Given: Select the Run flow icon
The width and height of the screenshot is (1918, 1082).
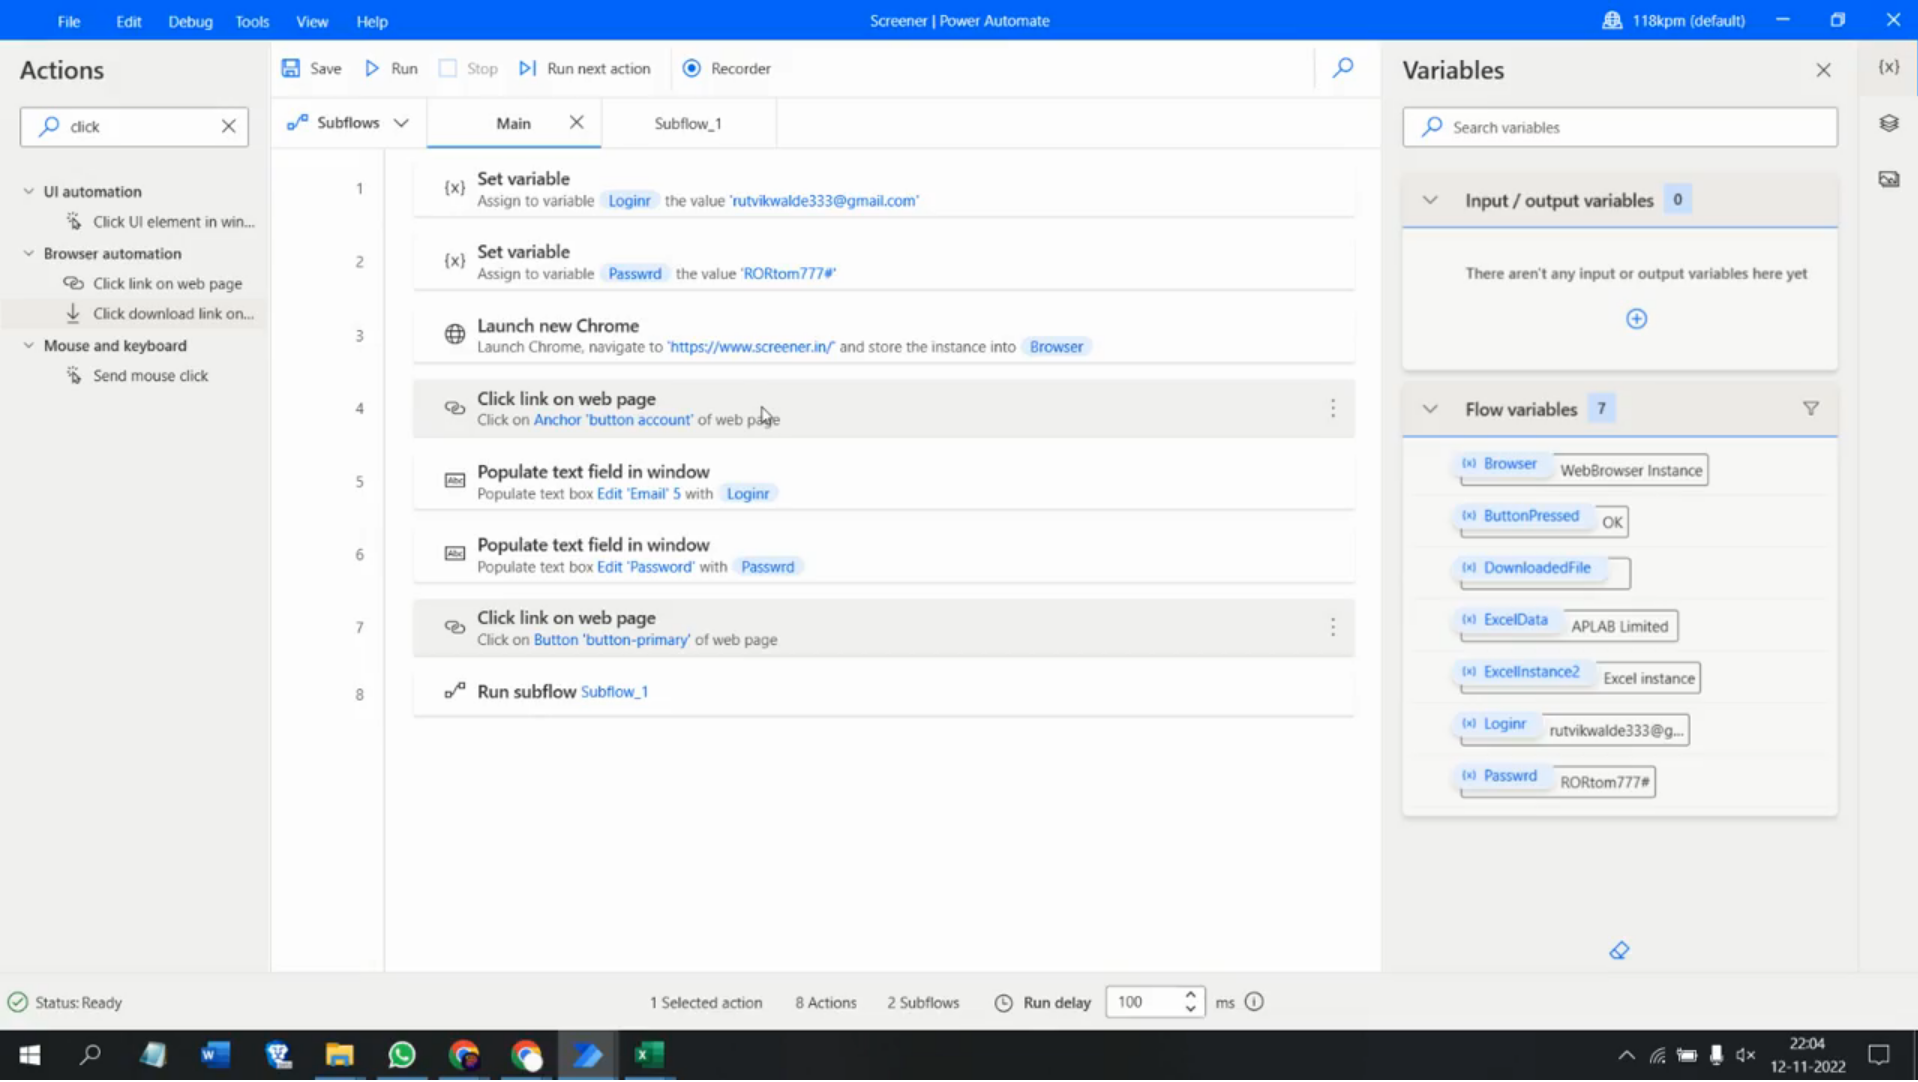Looking at the screenshot, I should point(371,68).
